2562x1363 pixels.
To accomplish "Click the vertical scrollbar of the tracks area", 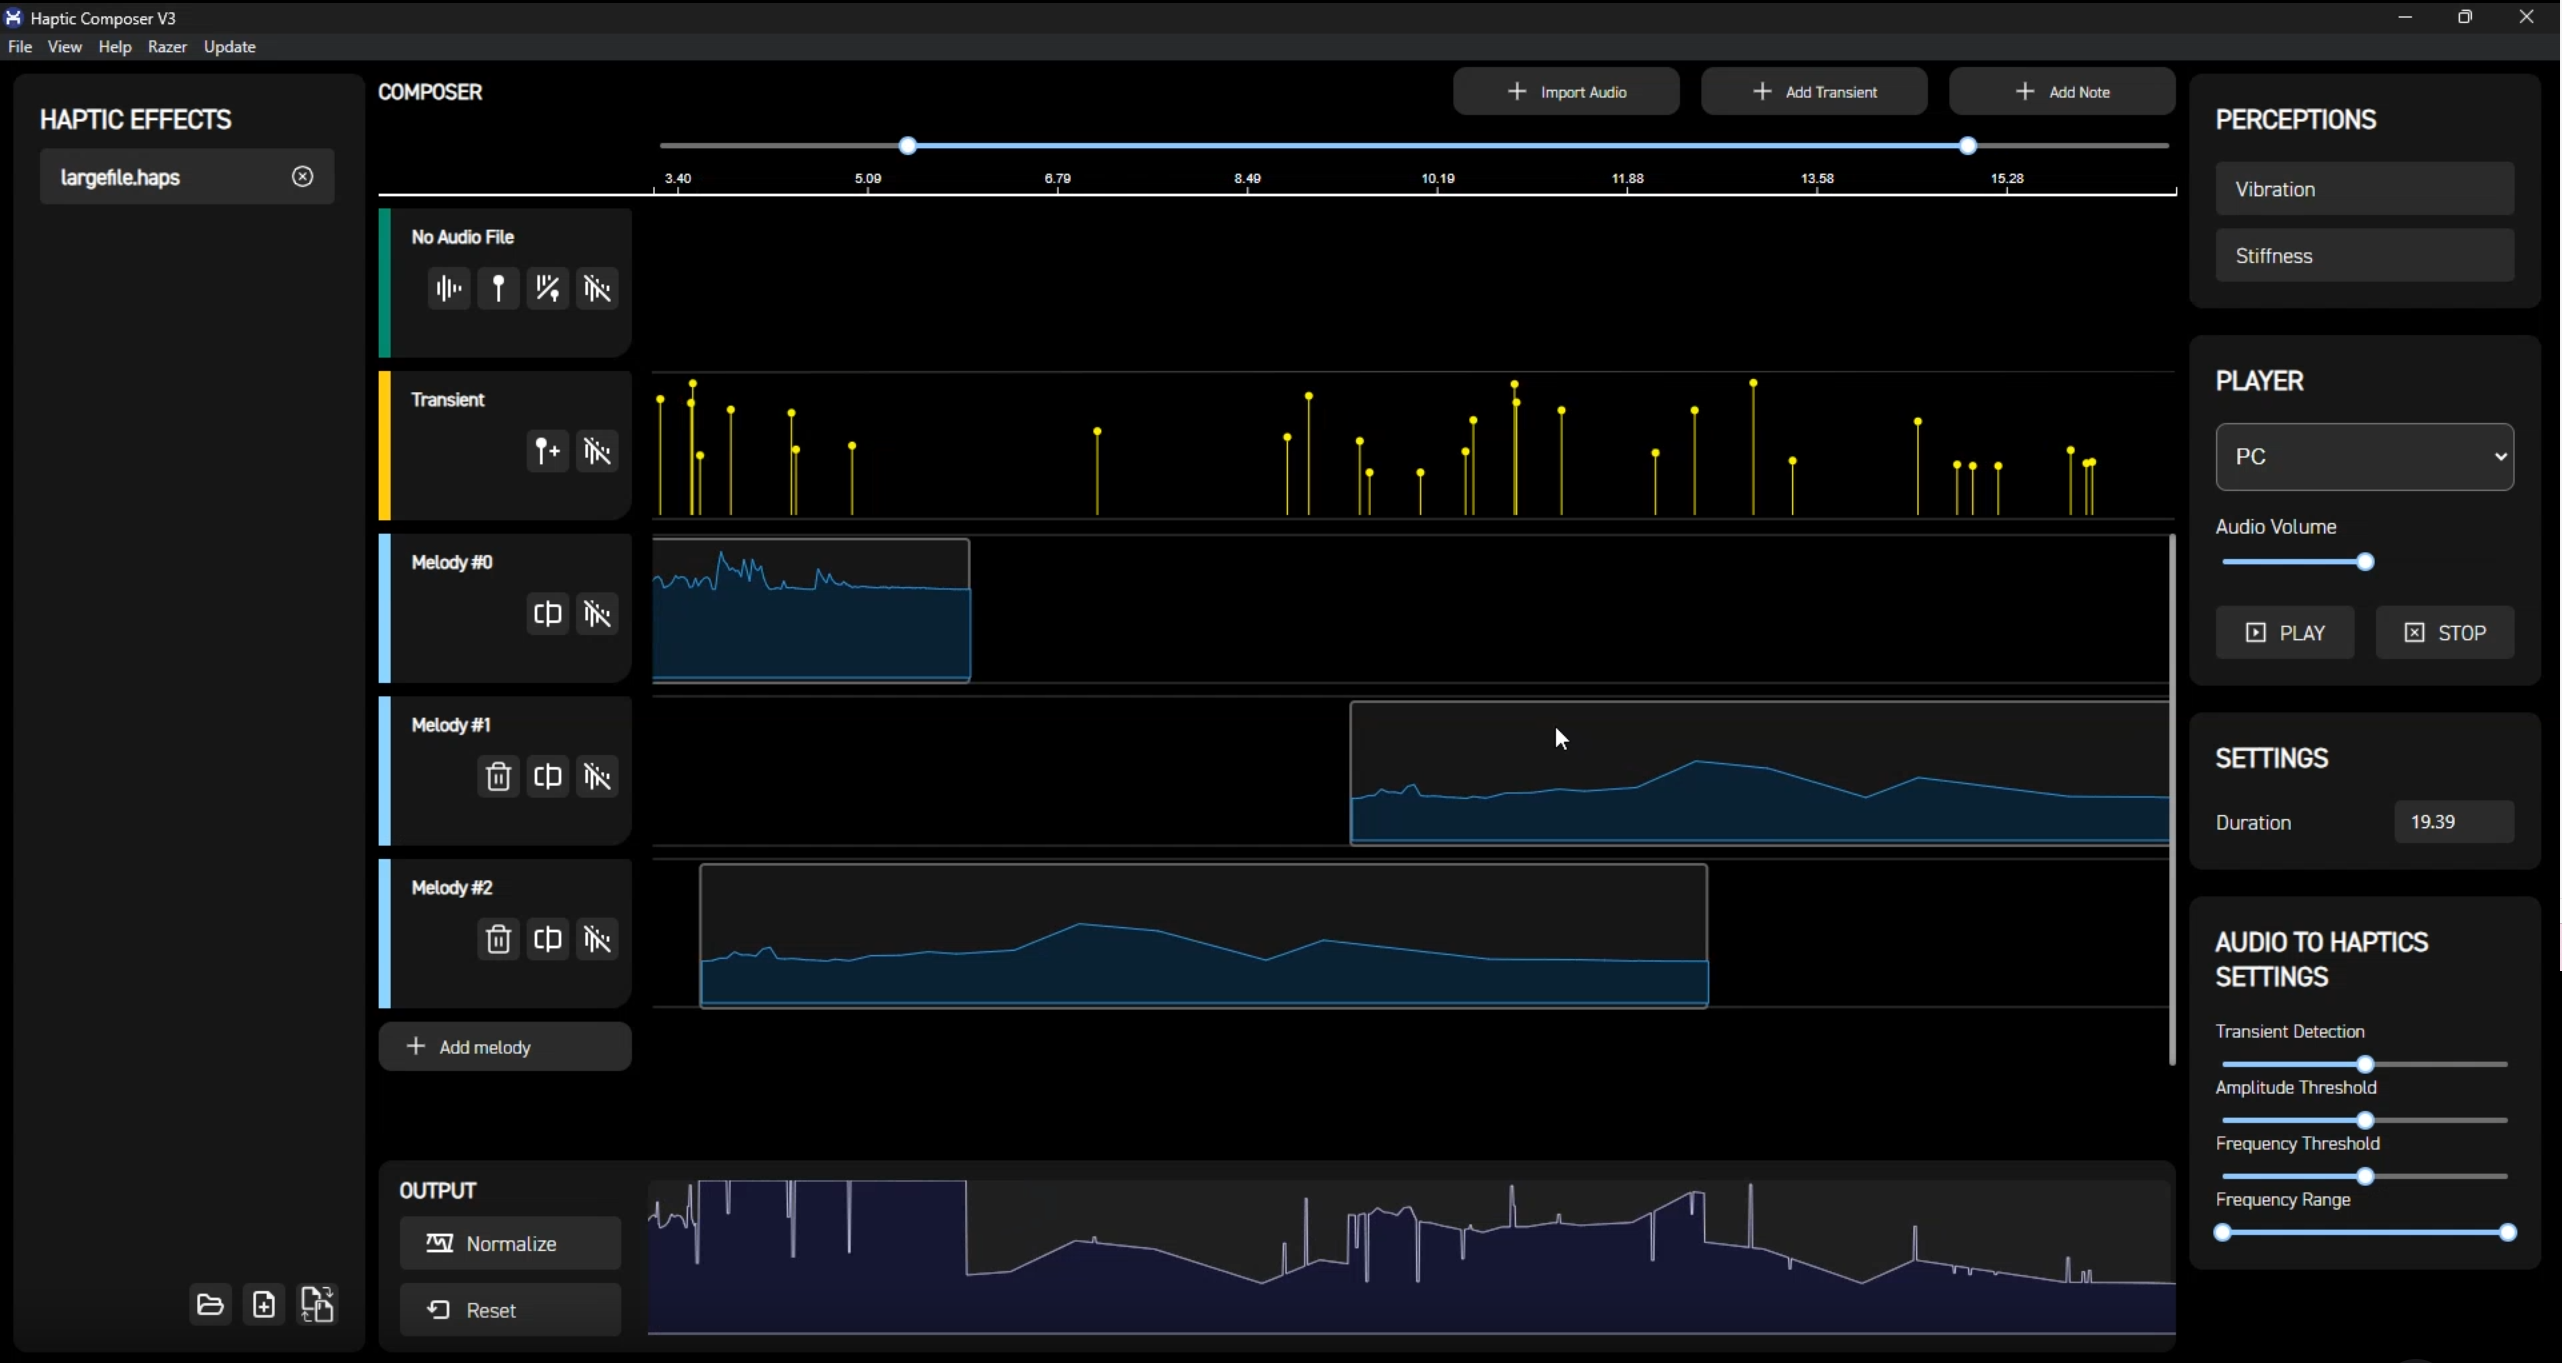I will point(2172,800).
